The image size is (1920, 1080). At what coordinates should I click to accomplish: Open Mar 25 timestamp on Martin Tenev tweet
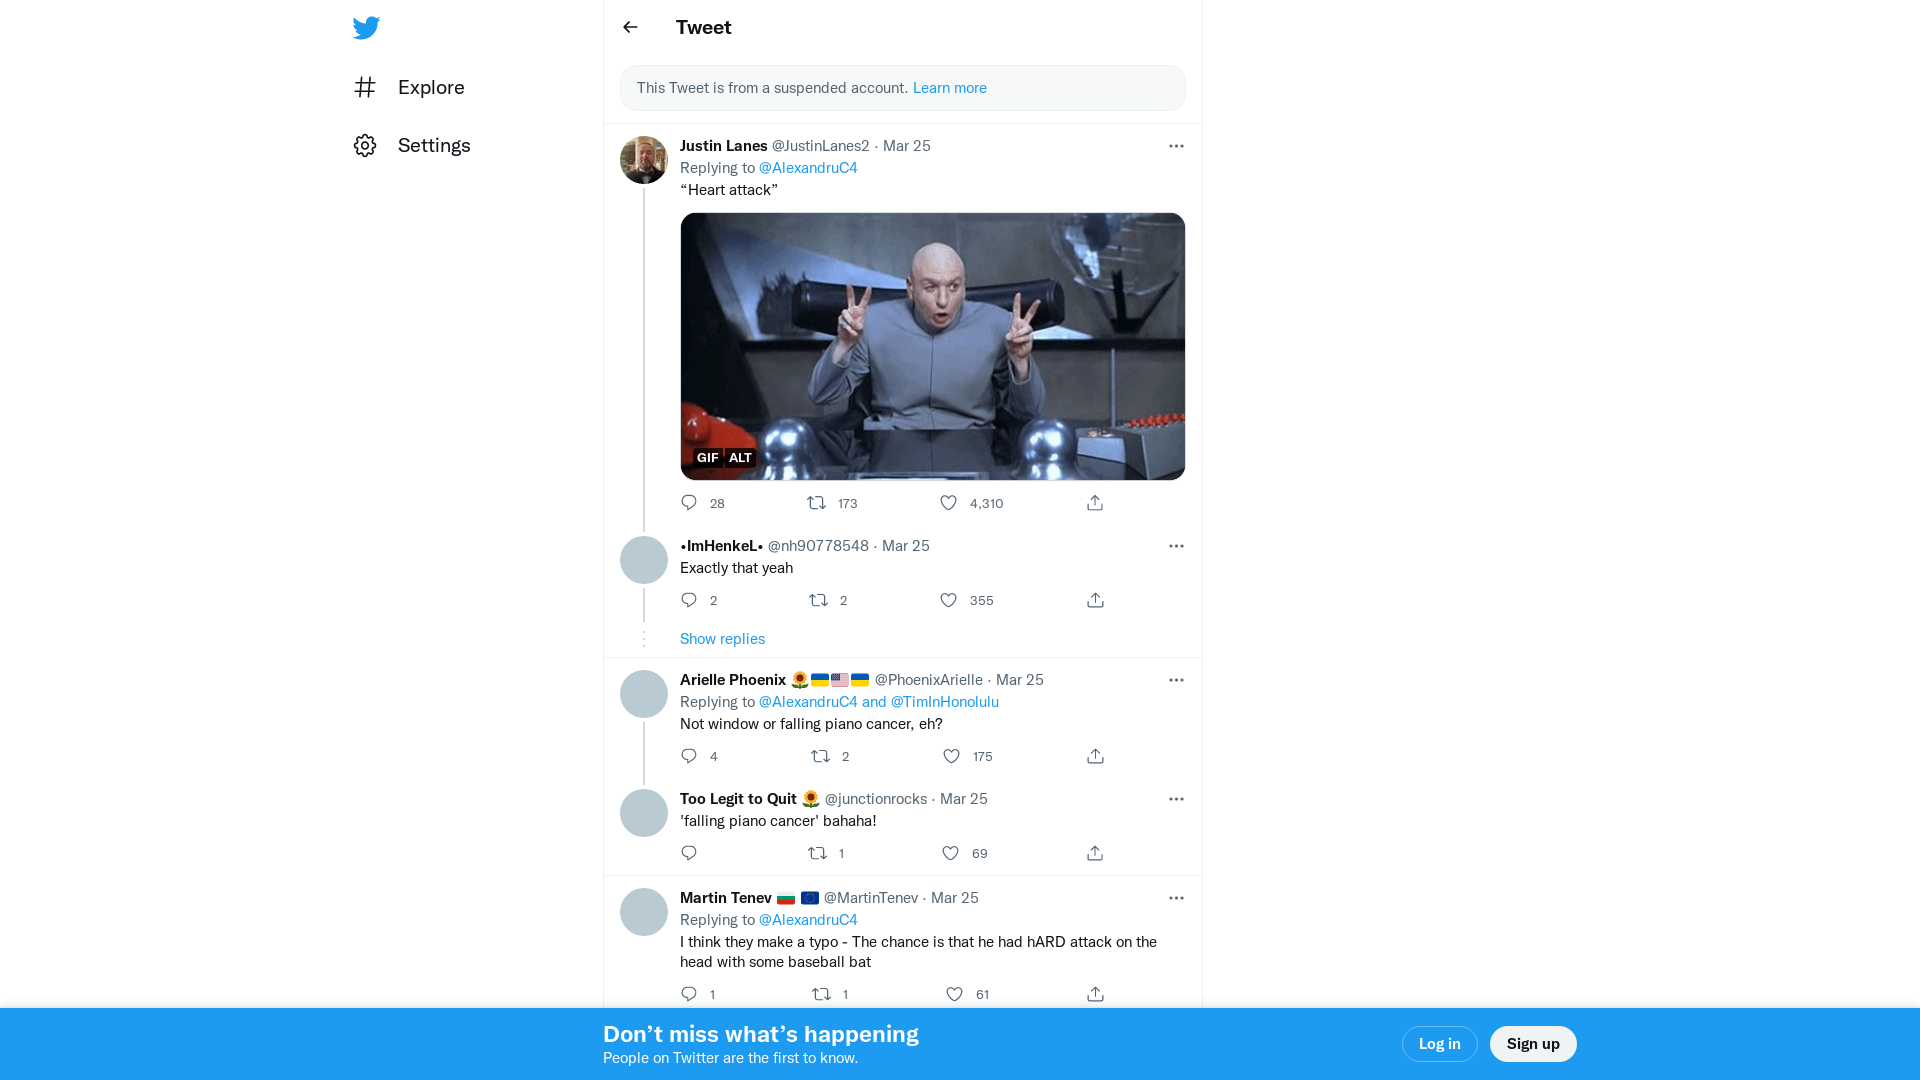955,898
